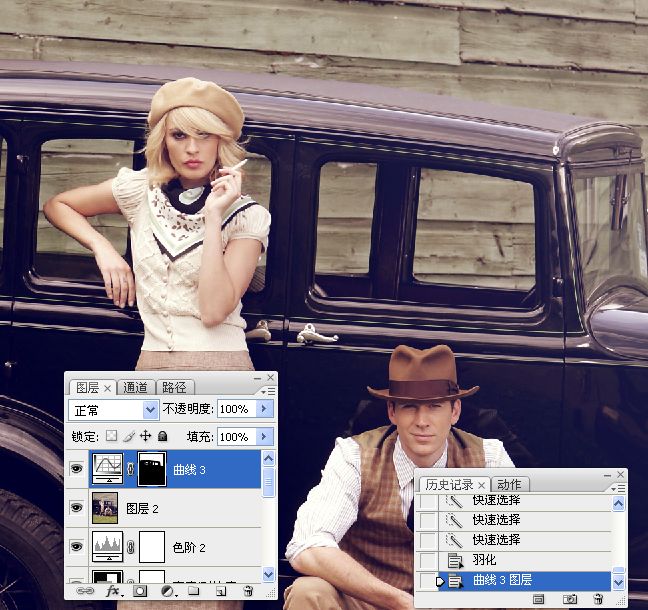This screenshot has height=610, width=648.
Task: Open the layer style fx menu
Action: pos(111,591)
